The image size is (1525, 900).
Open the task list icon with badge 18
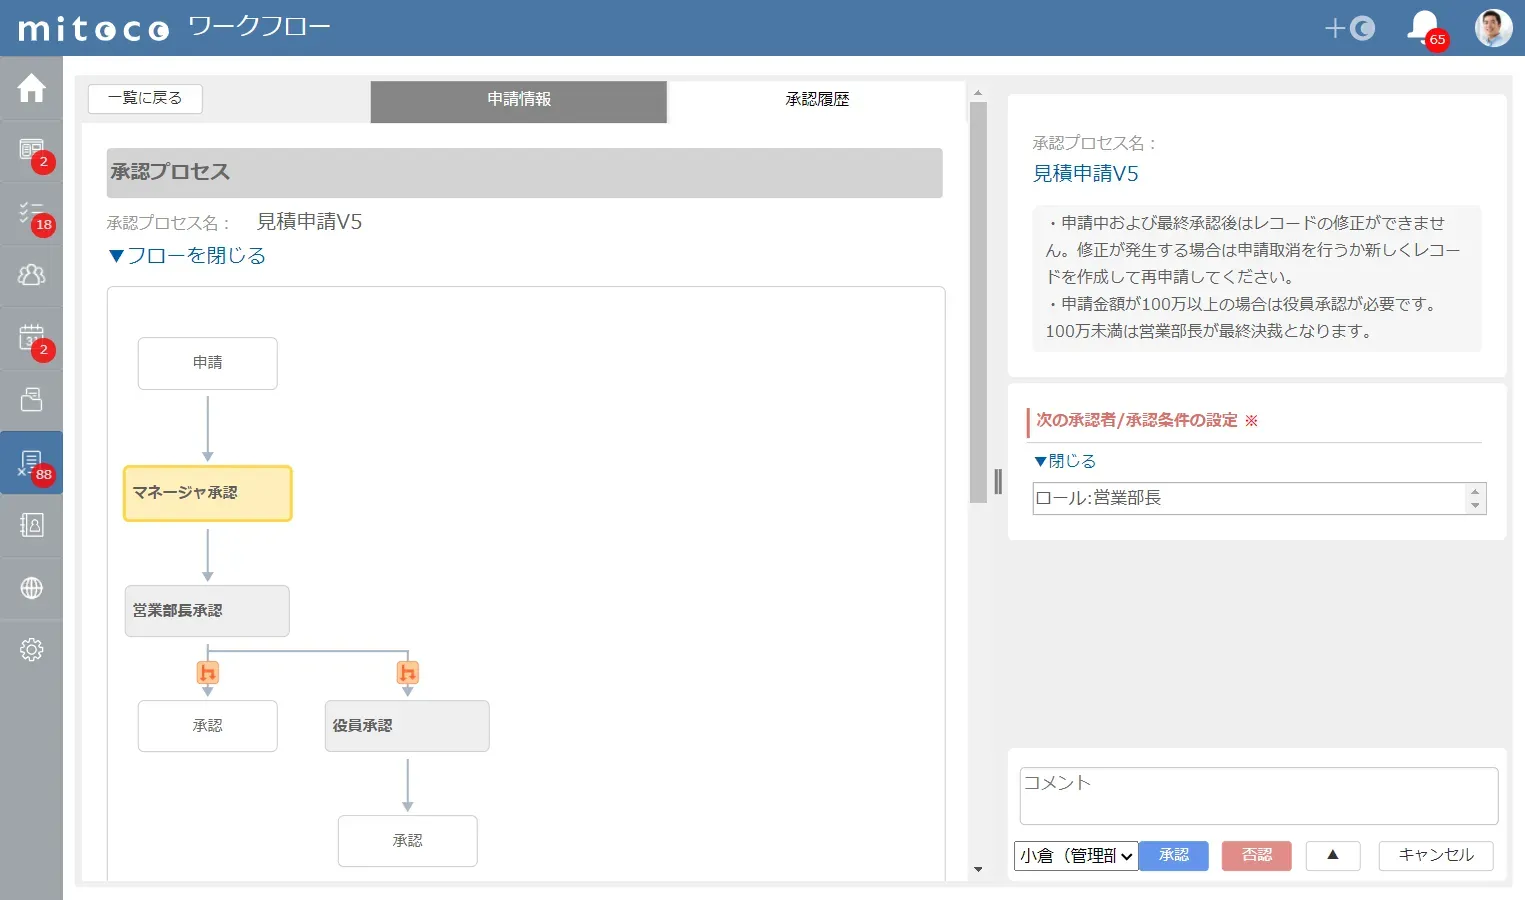(31, 212)
